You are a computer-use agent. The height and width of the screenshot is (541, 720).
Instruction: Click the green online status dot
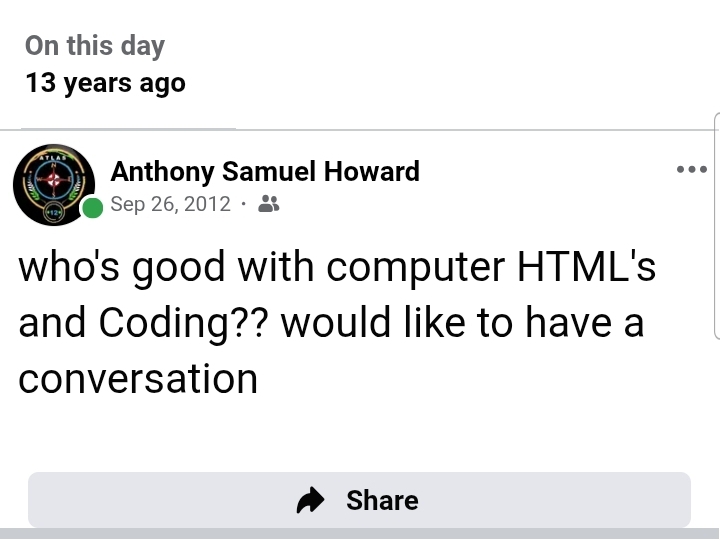pyautogui.click(x=92, y=208)
